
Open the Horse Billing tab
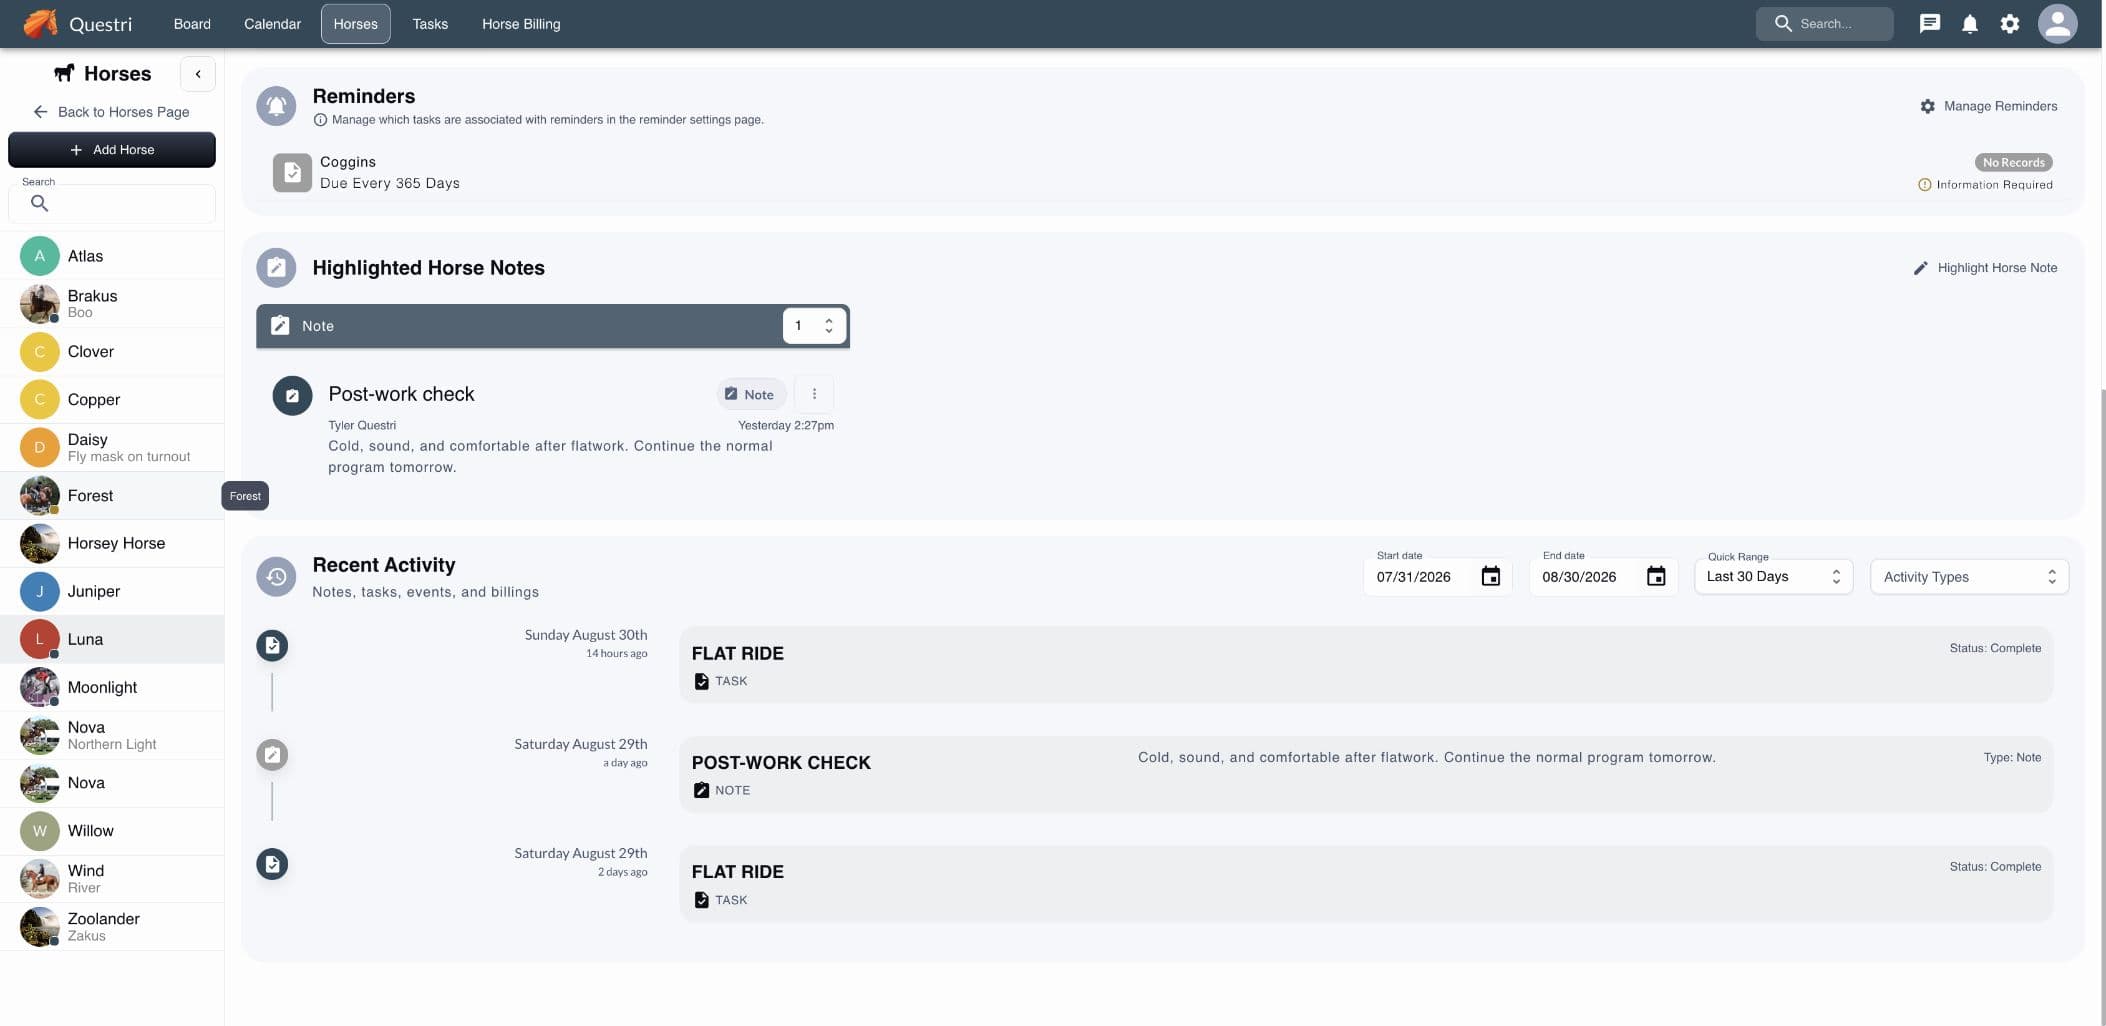click(x=521, y=24)
